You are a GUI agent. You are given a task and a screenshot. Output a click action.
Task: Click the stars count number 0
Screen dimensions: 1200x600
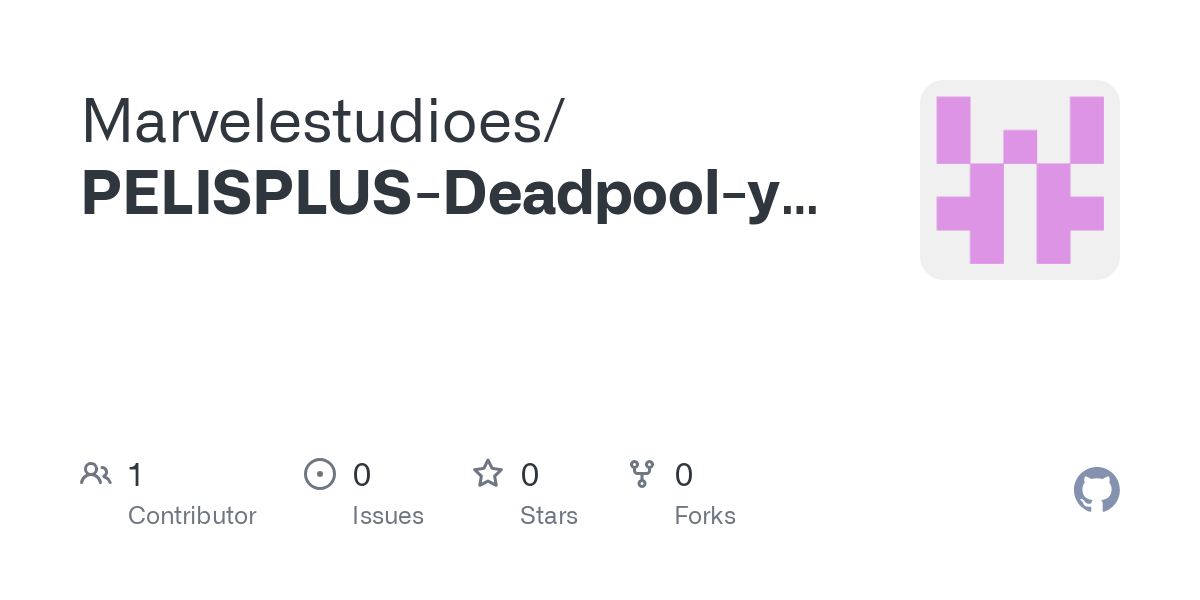[530, 475]
